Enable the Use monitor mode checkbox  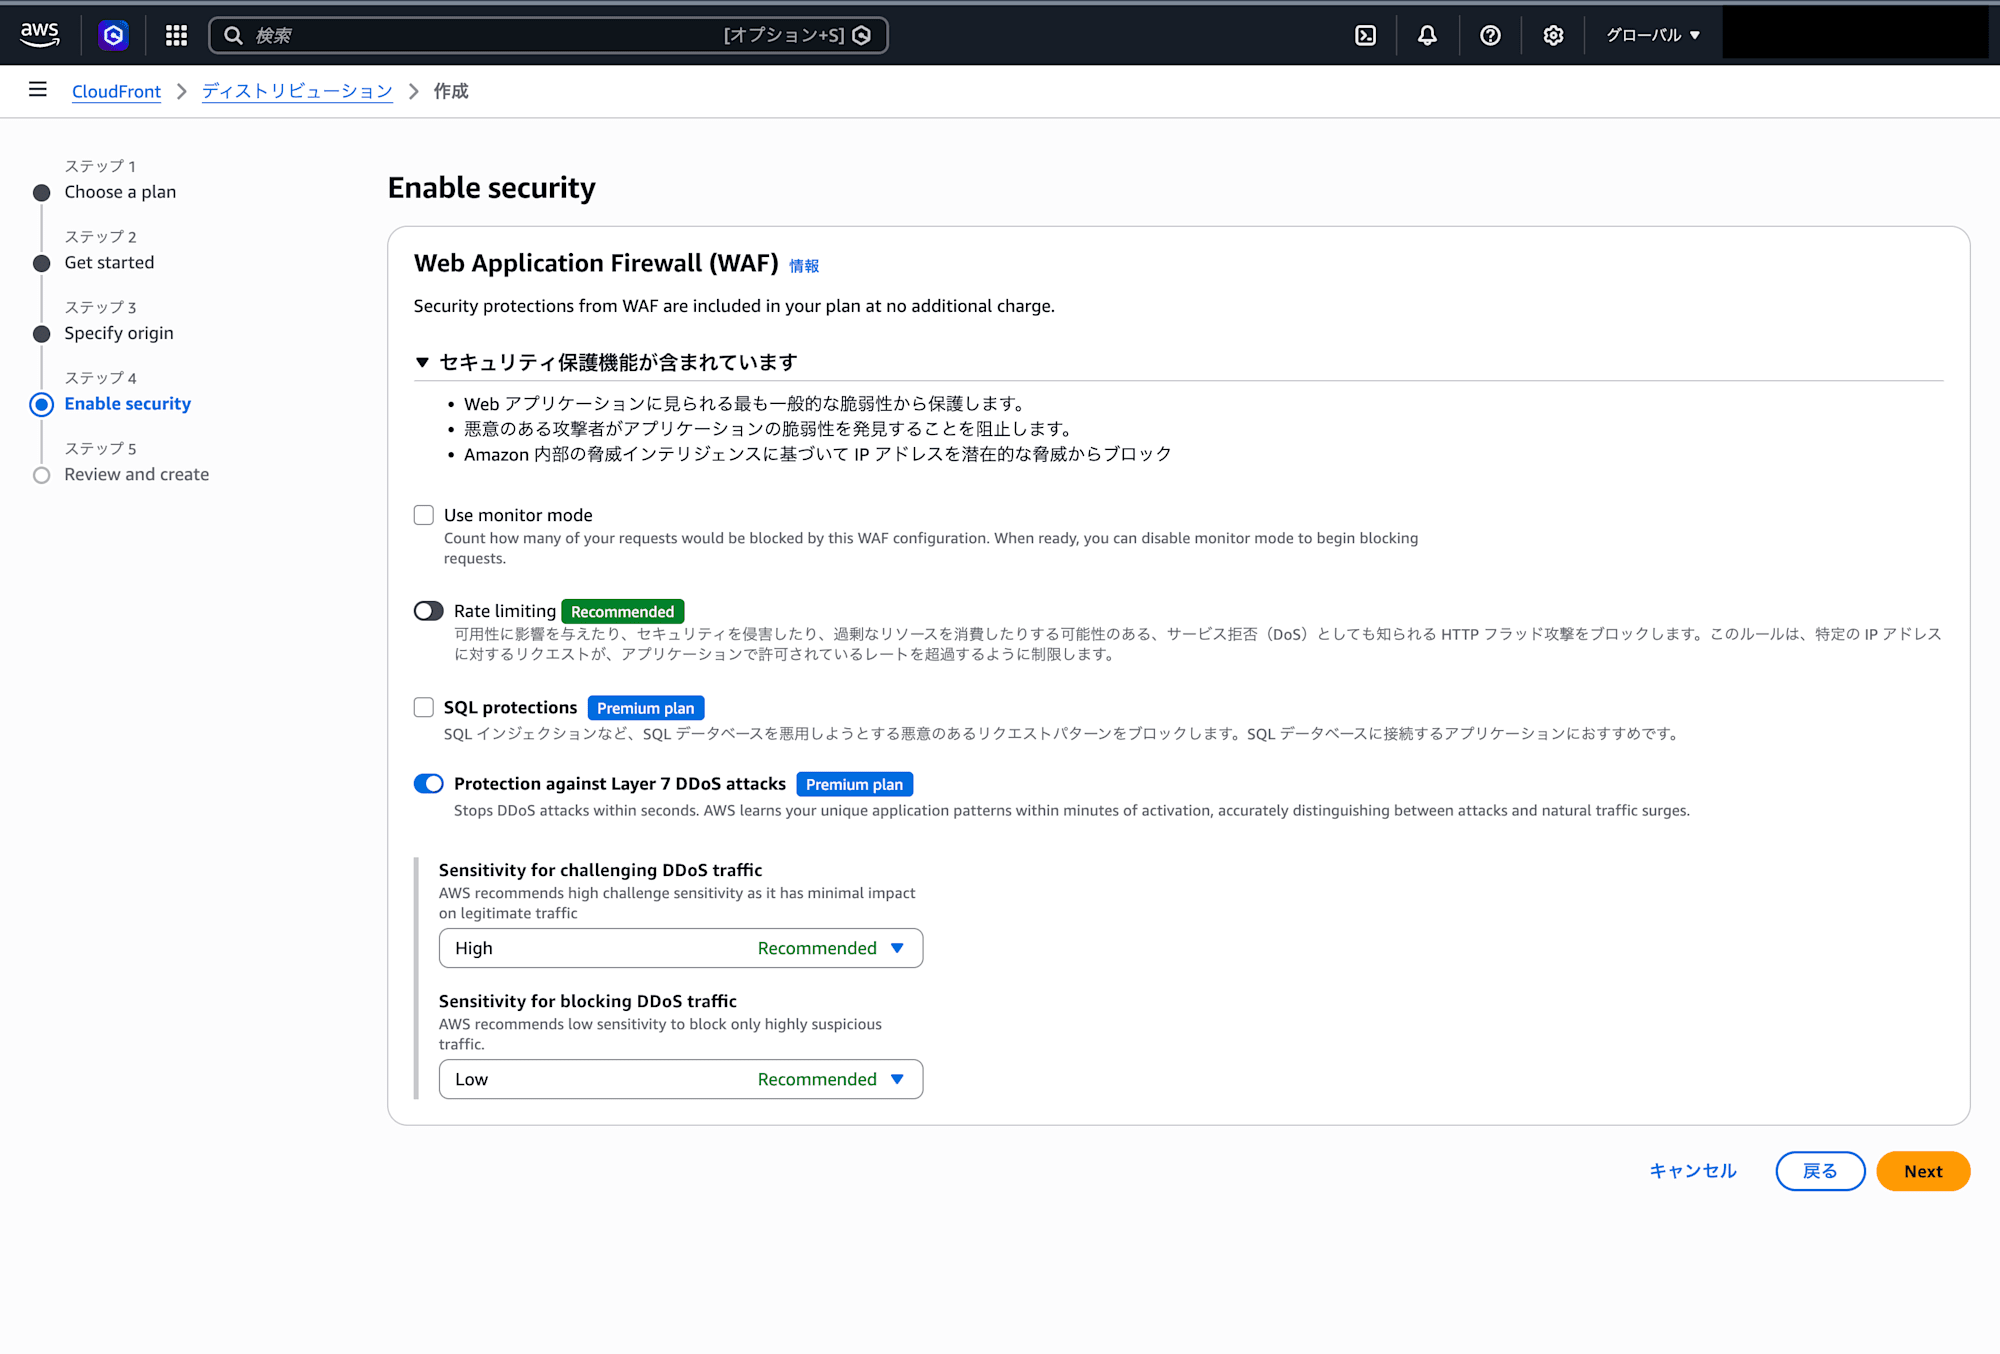click(424, 515)
